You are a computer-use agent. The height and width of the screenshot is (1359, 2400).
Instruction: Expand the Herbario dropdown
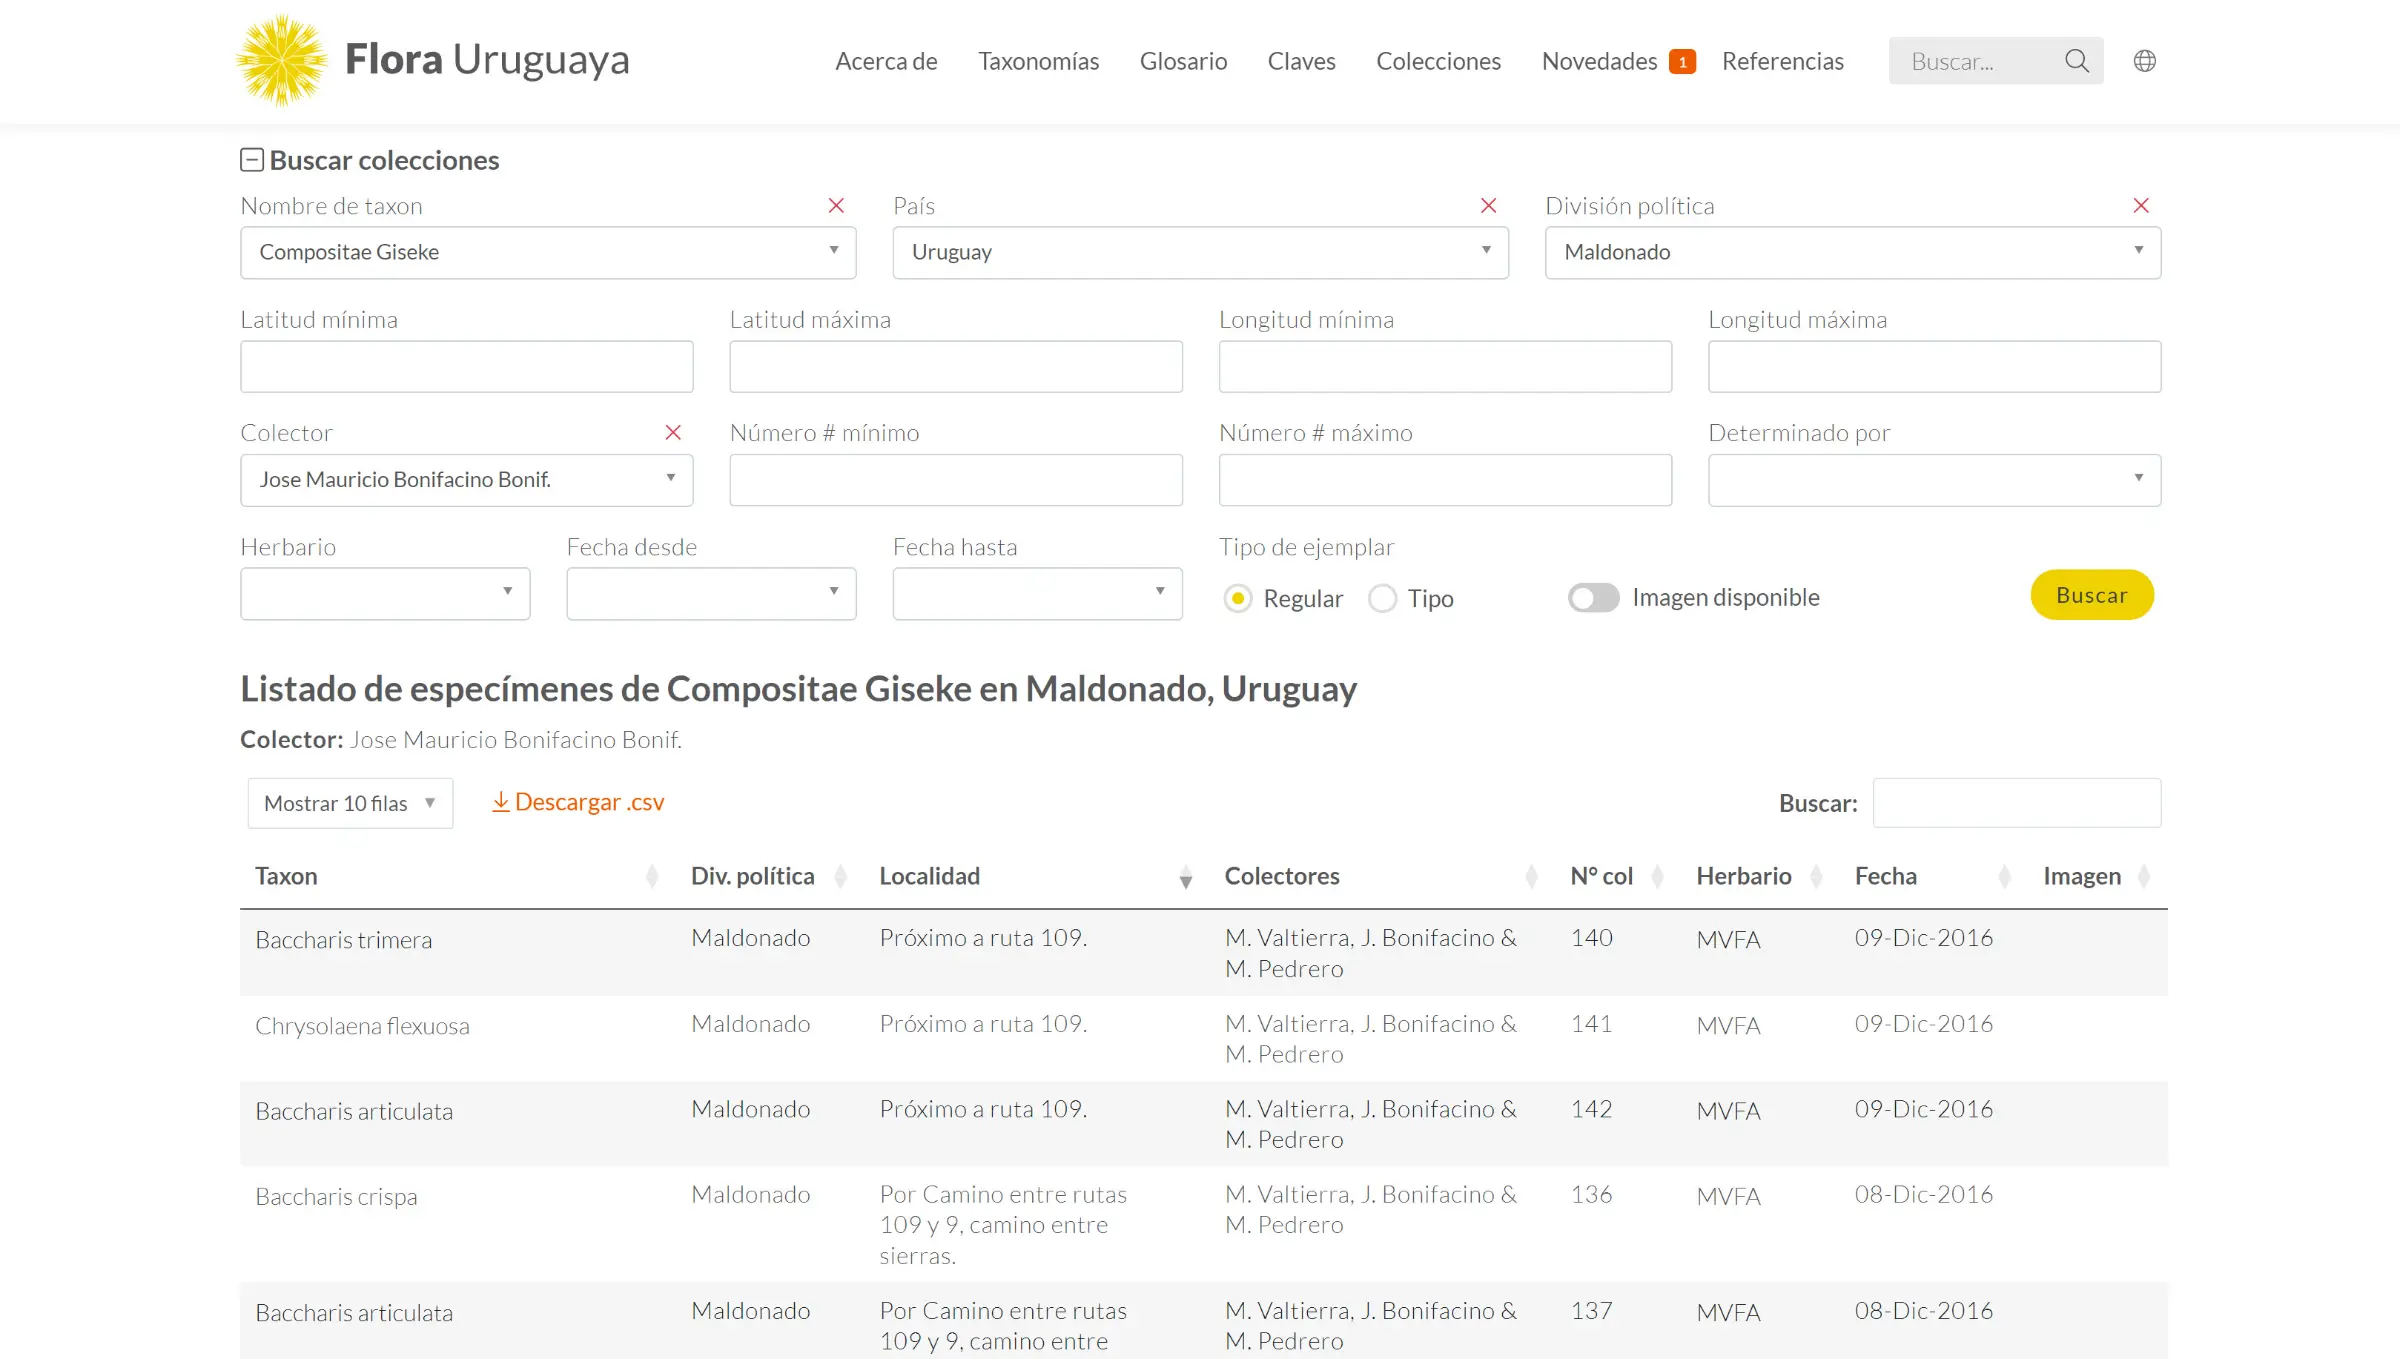[385, 594]
